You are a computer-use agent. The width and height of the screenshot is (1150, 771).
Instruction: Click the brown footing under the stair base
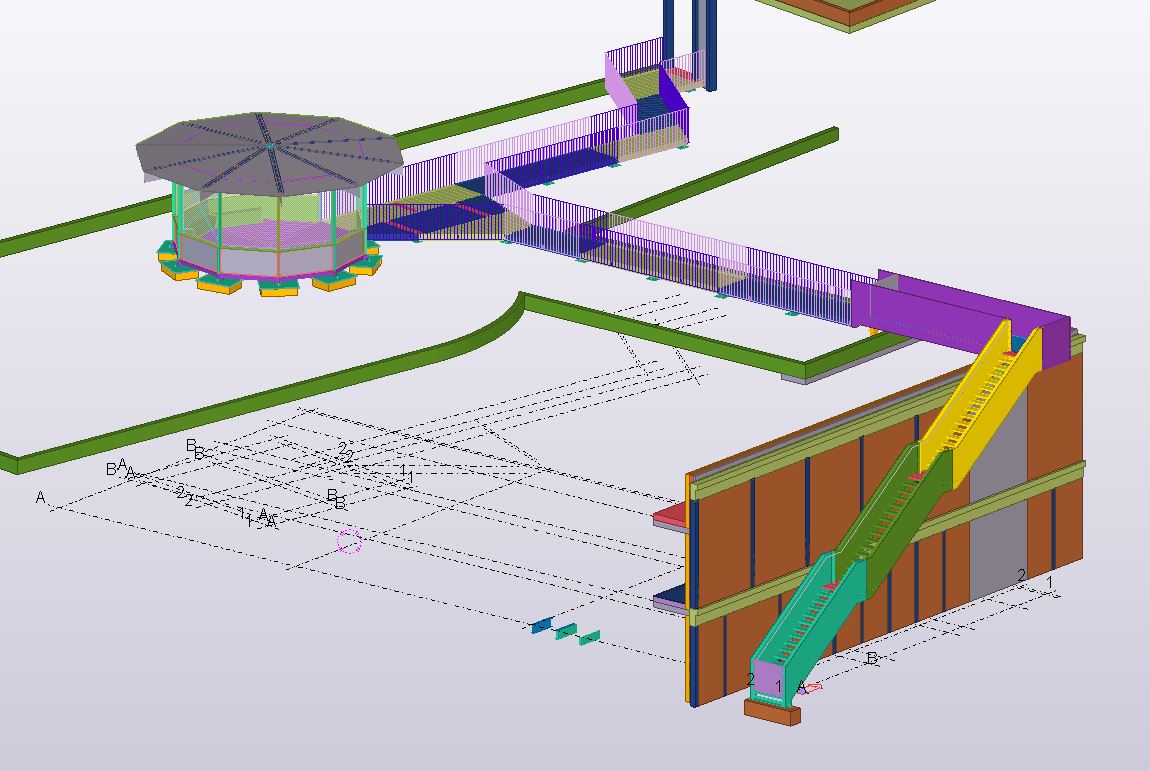pos(772,712)
